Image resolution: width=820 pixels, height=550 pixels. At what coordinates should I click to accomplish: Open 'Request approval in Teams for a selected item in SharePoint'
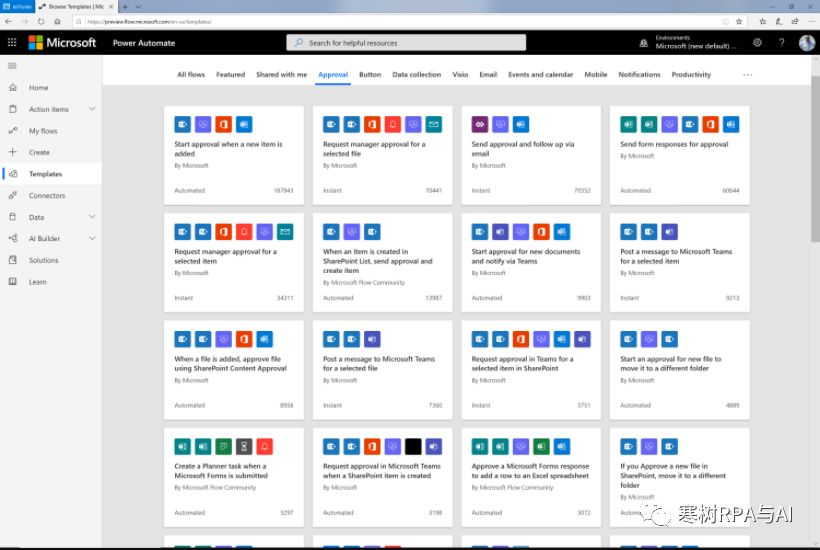[x=531, y=370]
